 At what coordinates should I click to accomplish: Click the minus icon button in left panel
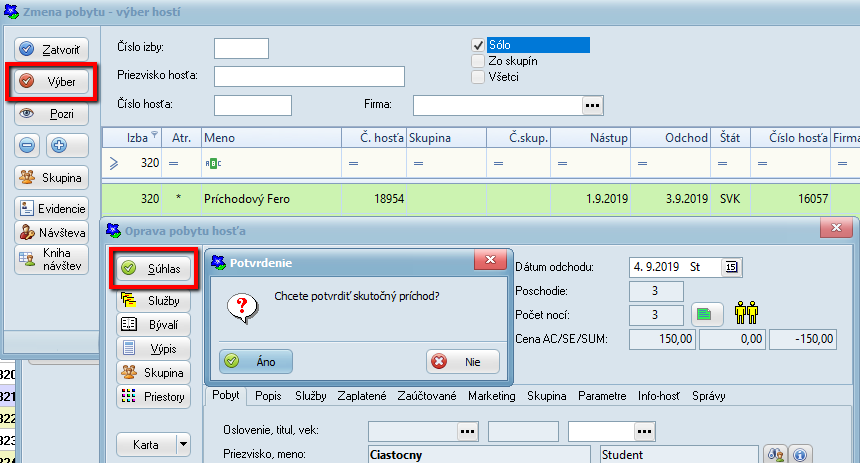[x=27, y=145]
